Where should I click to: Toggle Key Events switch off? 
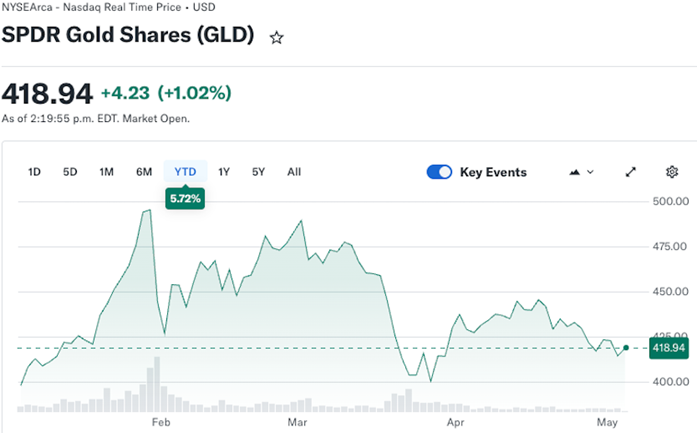[x=439, y=172]
